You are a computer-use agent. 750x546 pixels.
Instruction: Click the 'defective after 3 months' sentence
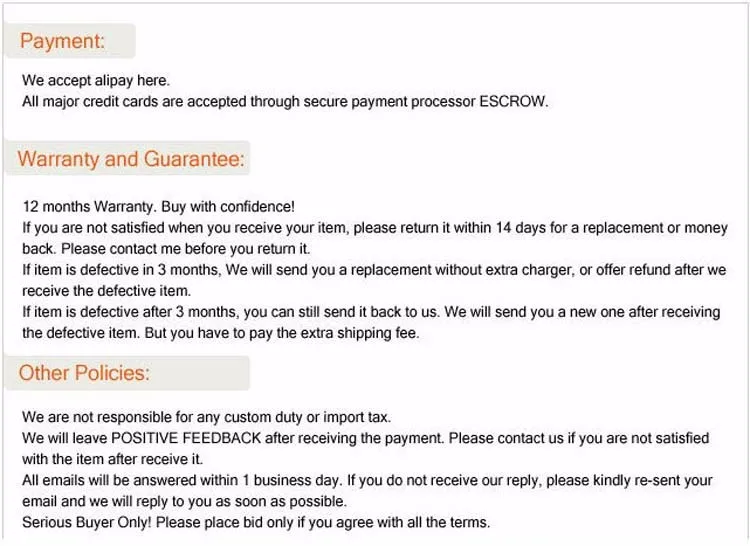coord(230,312)
